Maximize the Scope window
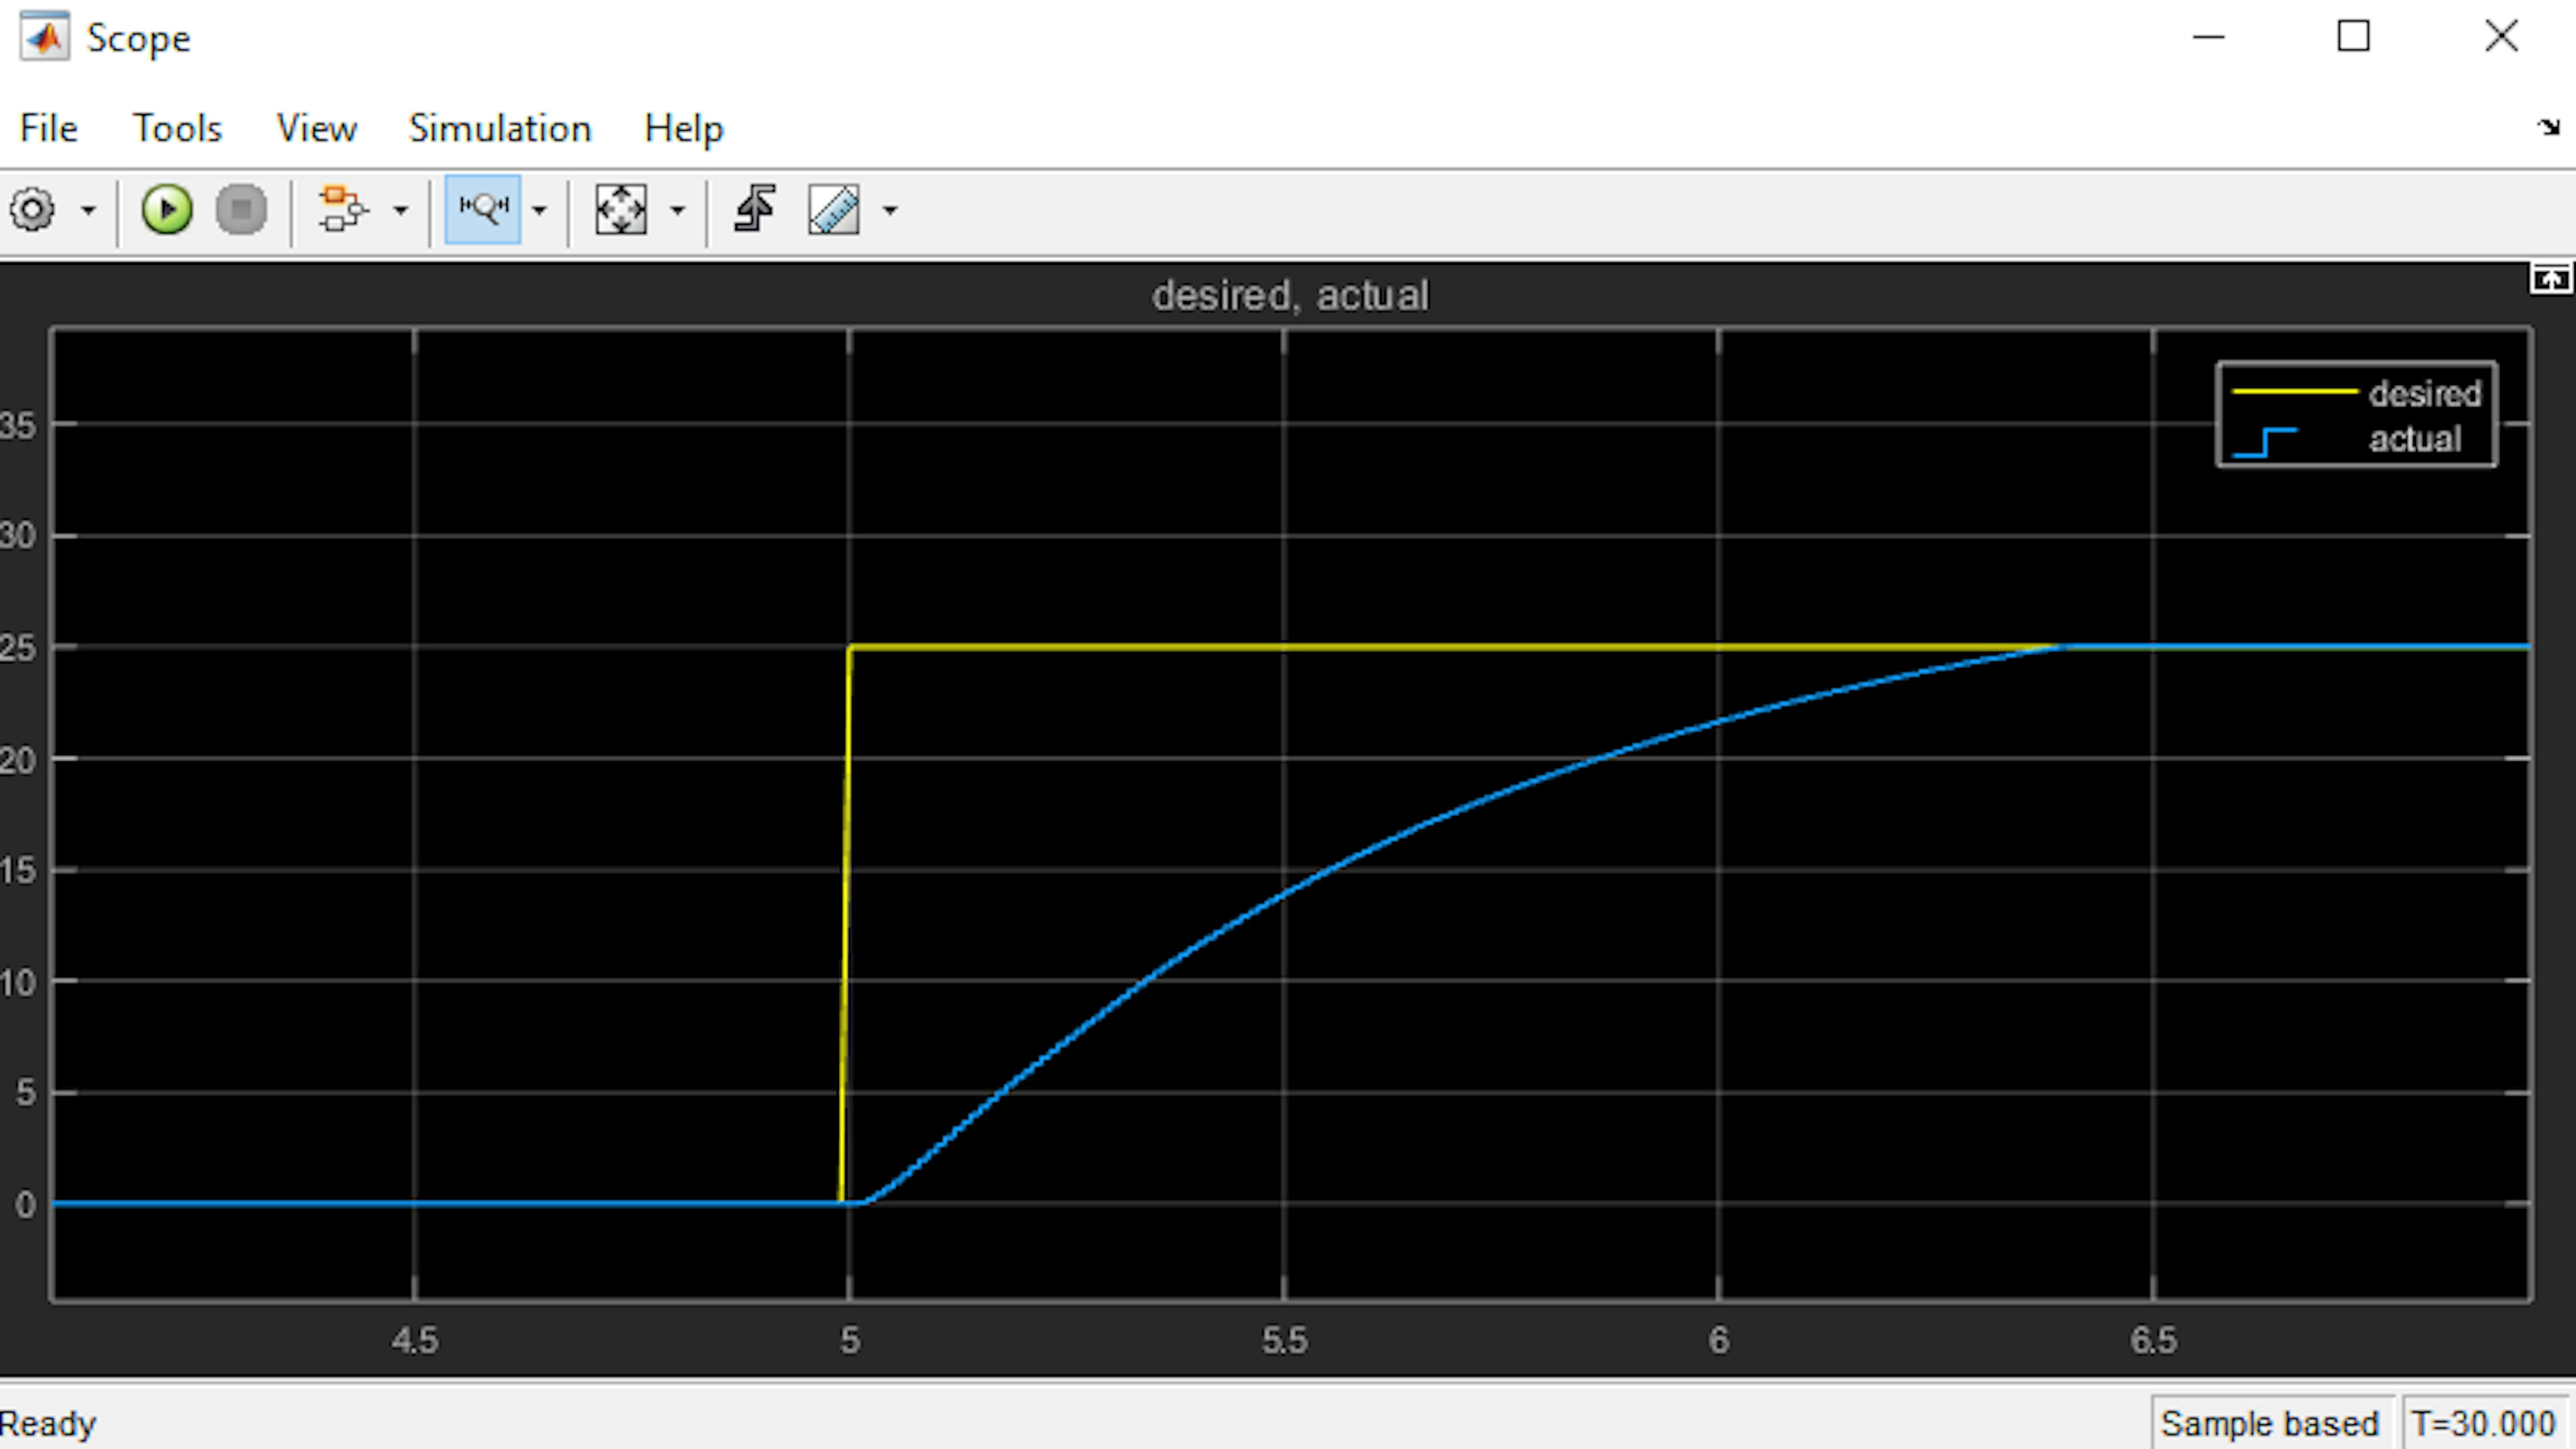The height and width of the screenshot is (1449, 2576). (x=2353, y=37)
